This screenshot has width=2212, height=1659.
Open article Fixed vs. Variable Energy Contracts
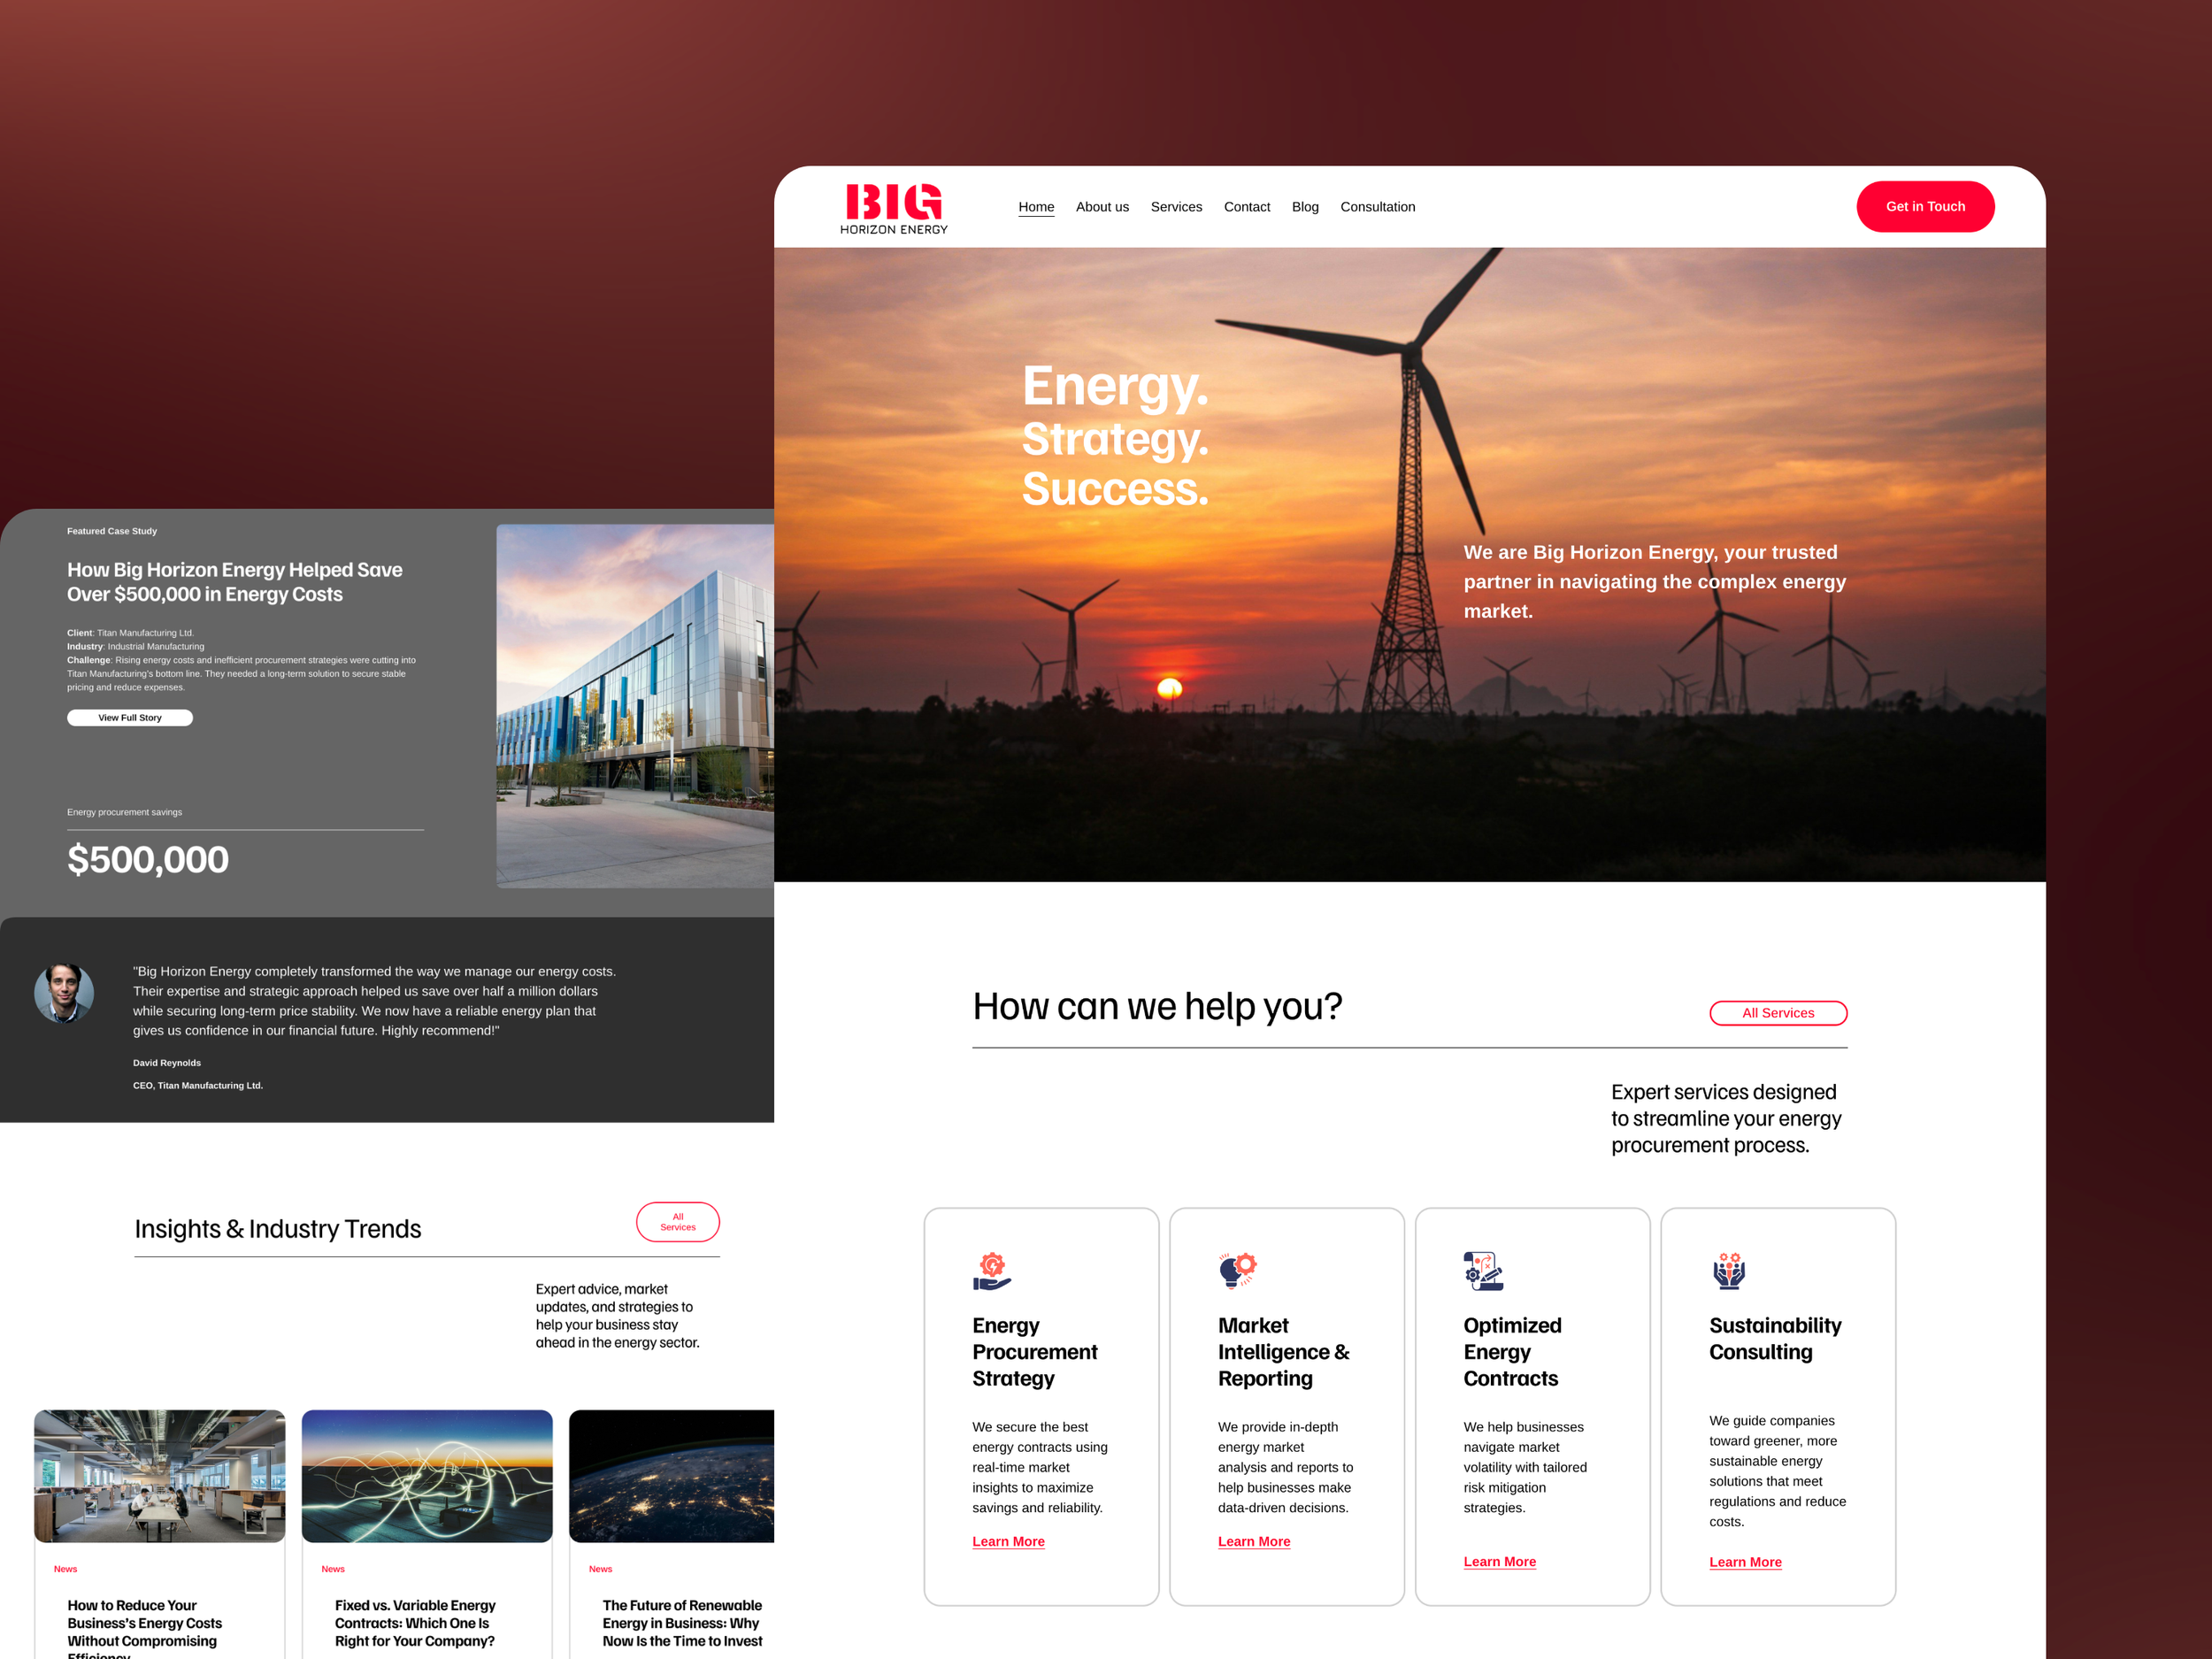pos(415,1623)
